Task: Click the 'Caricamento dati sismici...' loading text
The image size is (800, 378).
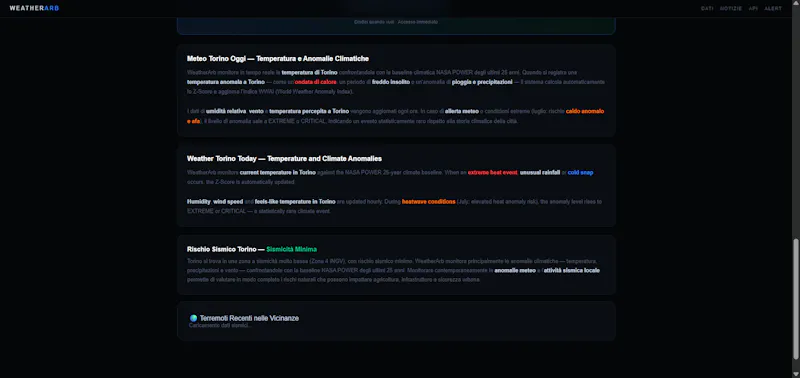Action: tap(220, 325)
